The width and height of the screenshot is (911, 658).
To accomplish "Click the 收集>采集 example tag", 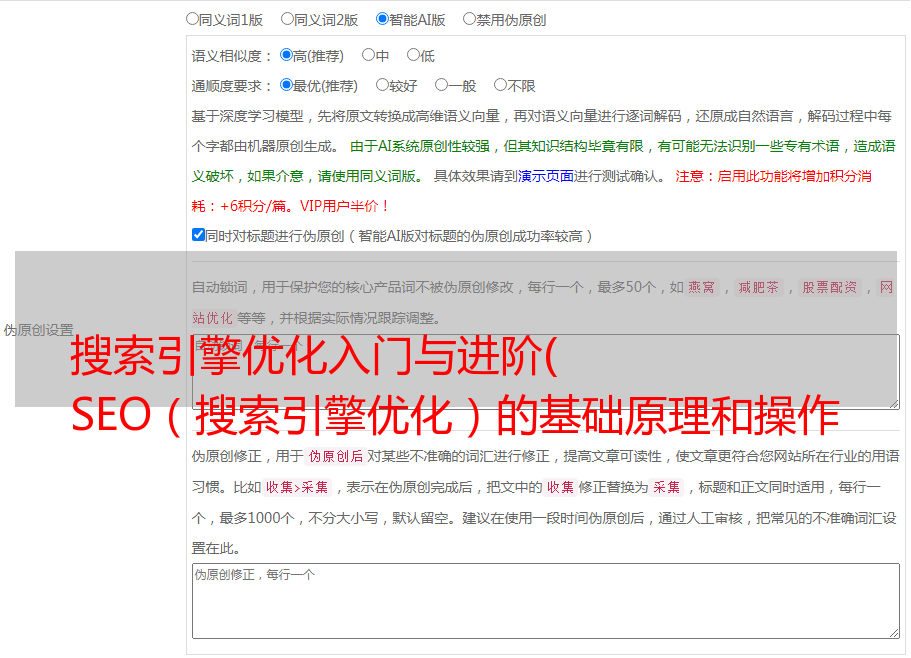I will [297, 487].
